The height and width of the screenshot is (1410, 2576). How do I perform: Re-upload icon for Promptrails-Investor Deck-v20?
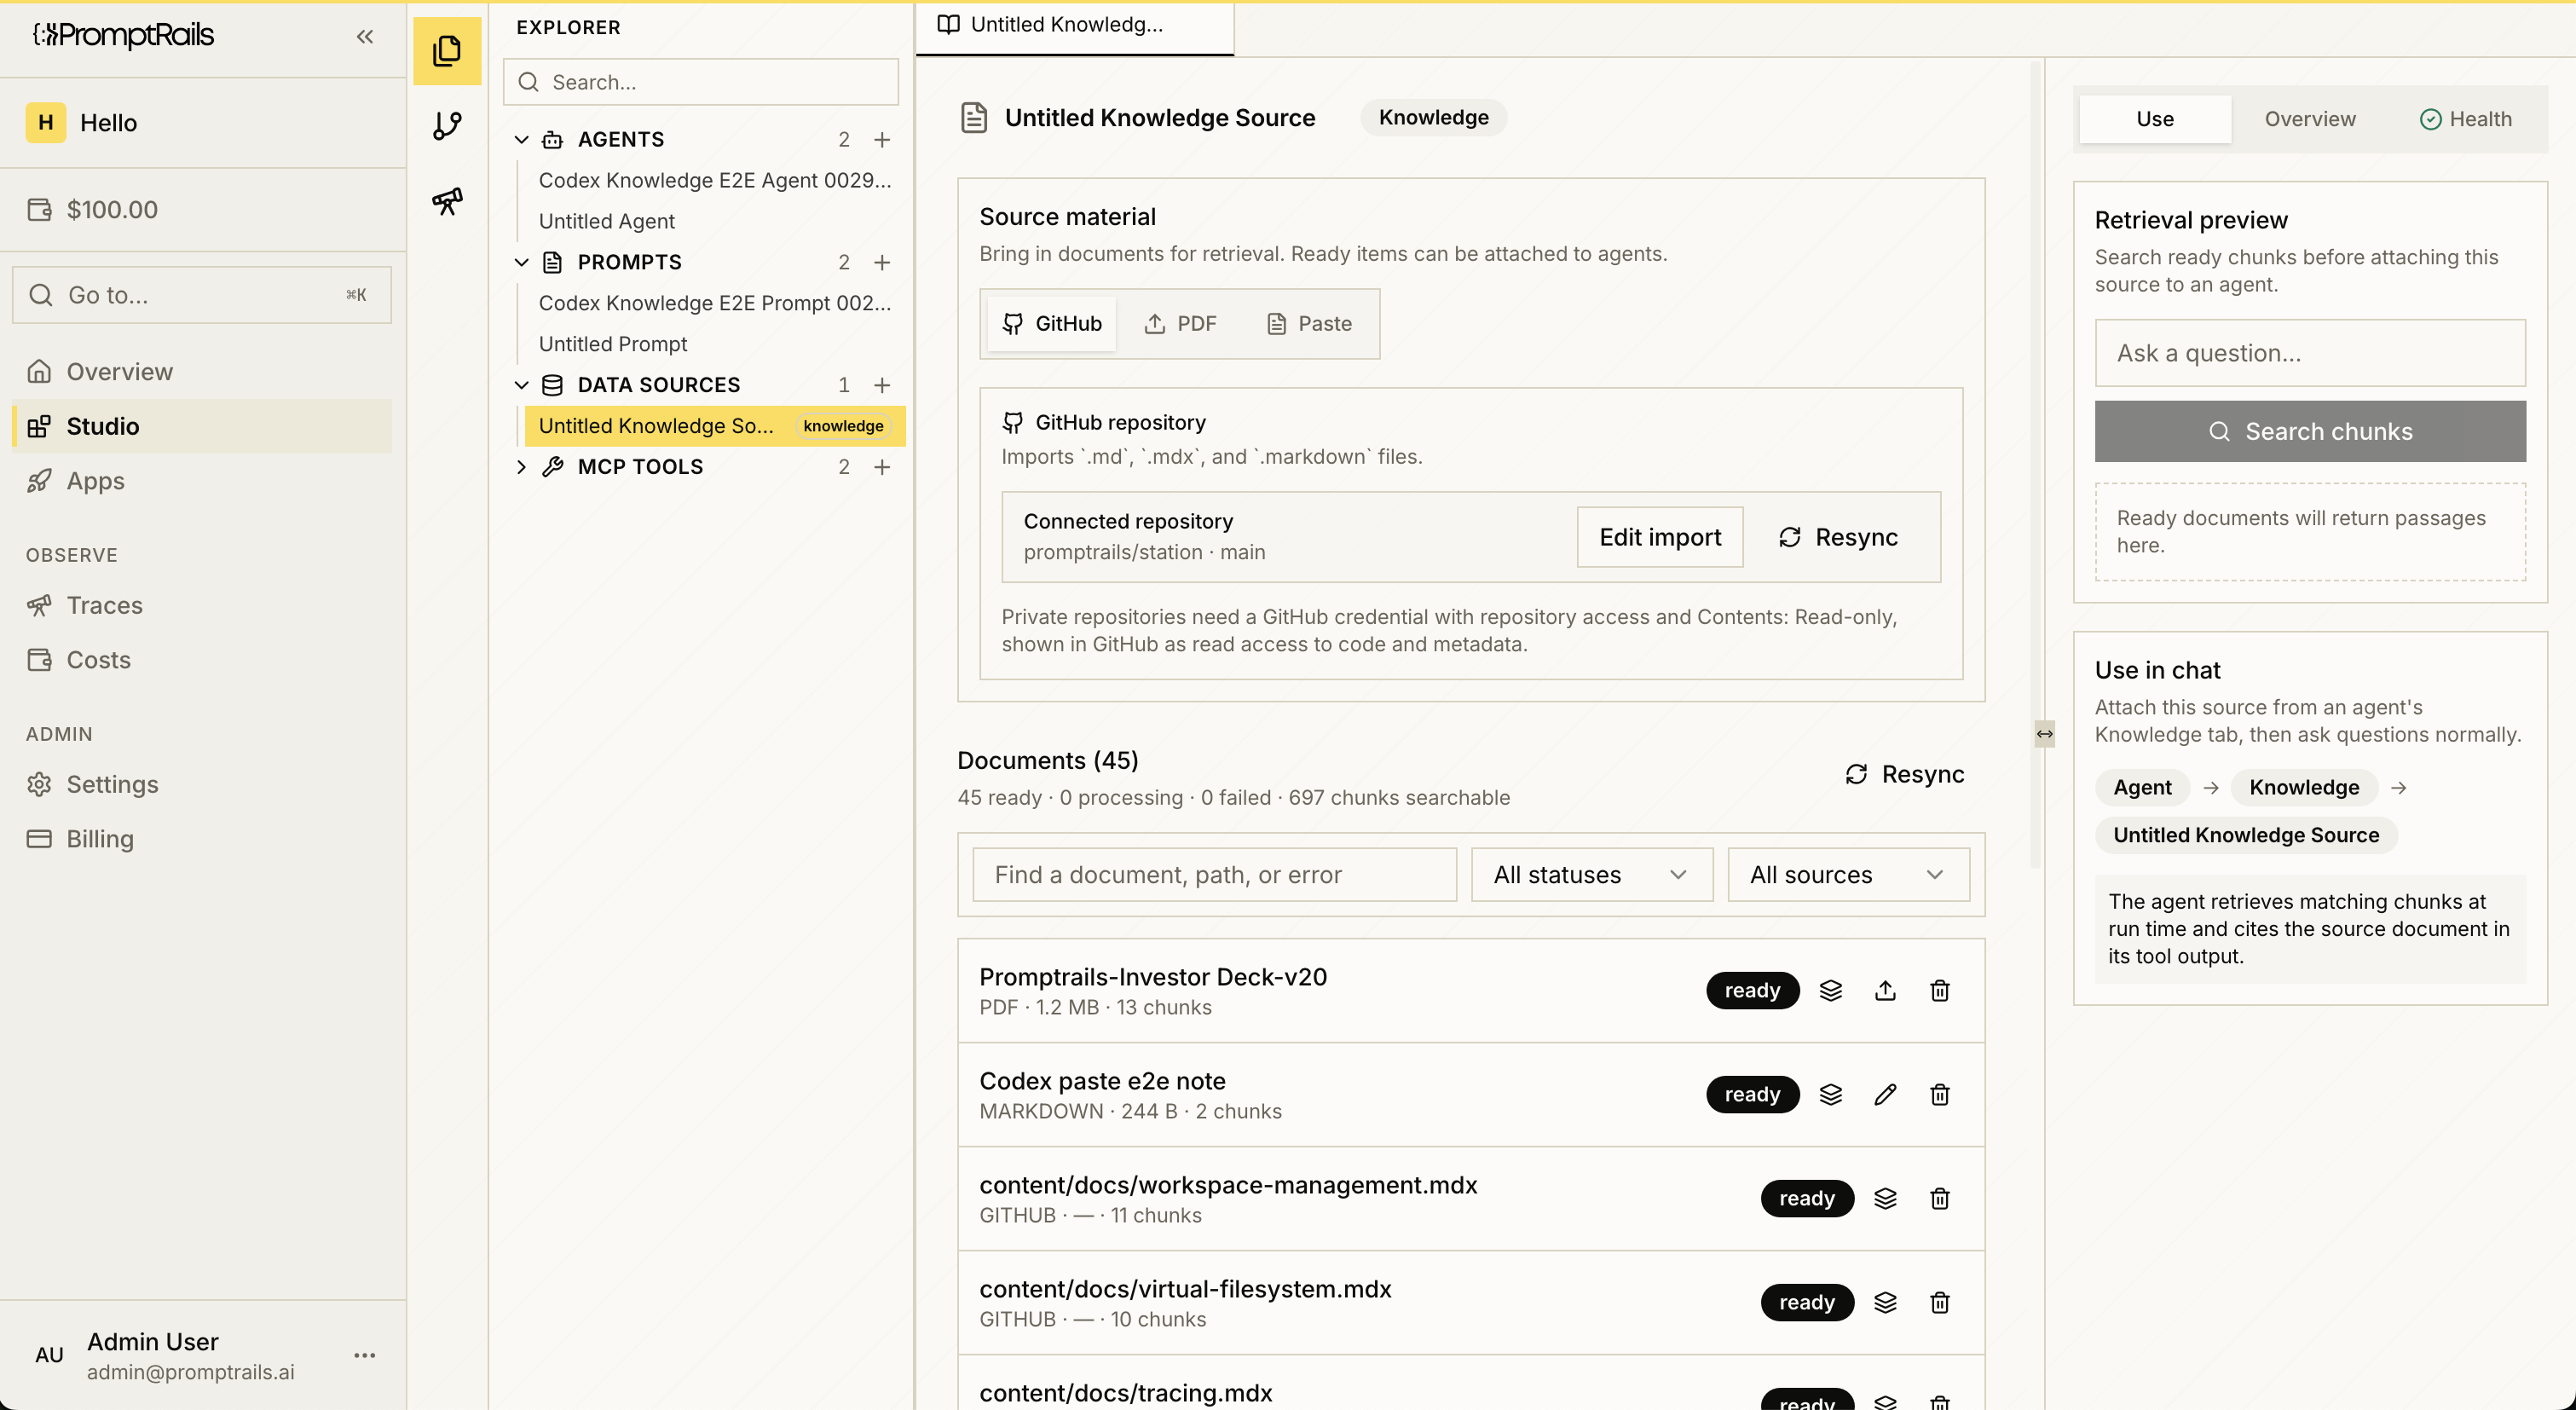1885,990
